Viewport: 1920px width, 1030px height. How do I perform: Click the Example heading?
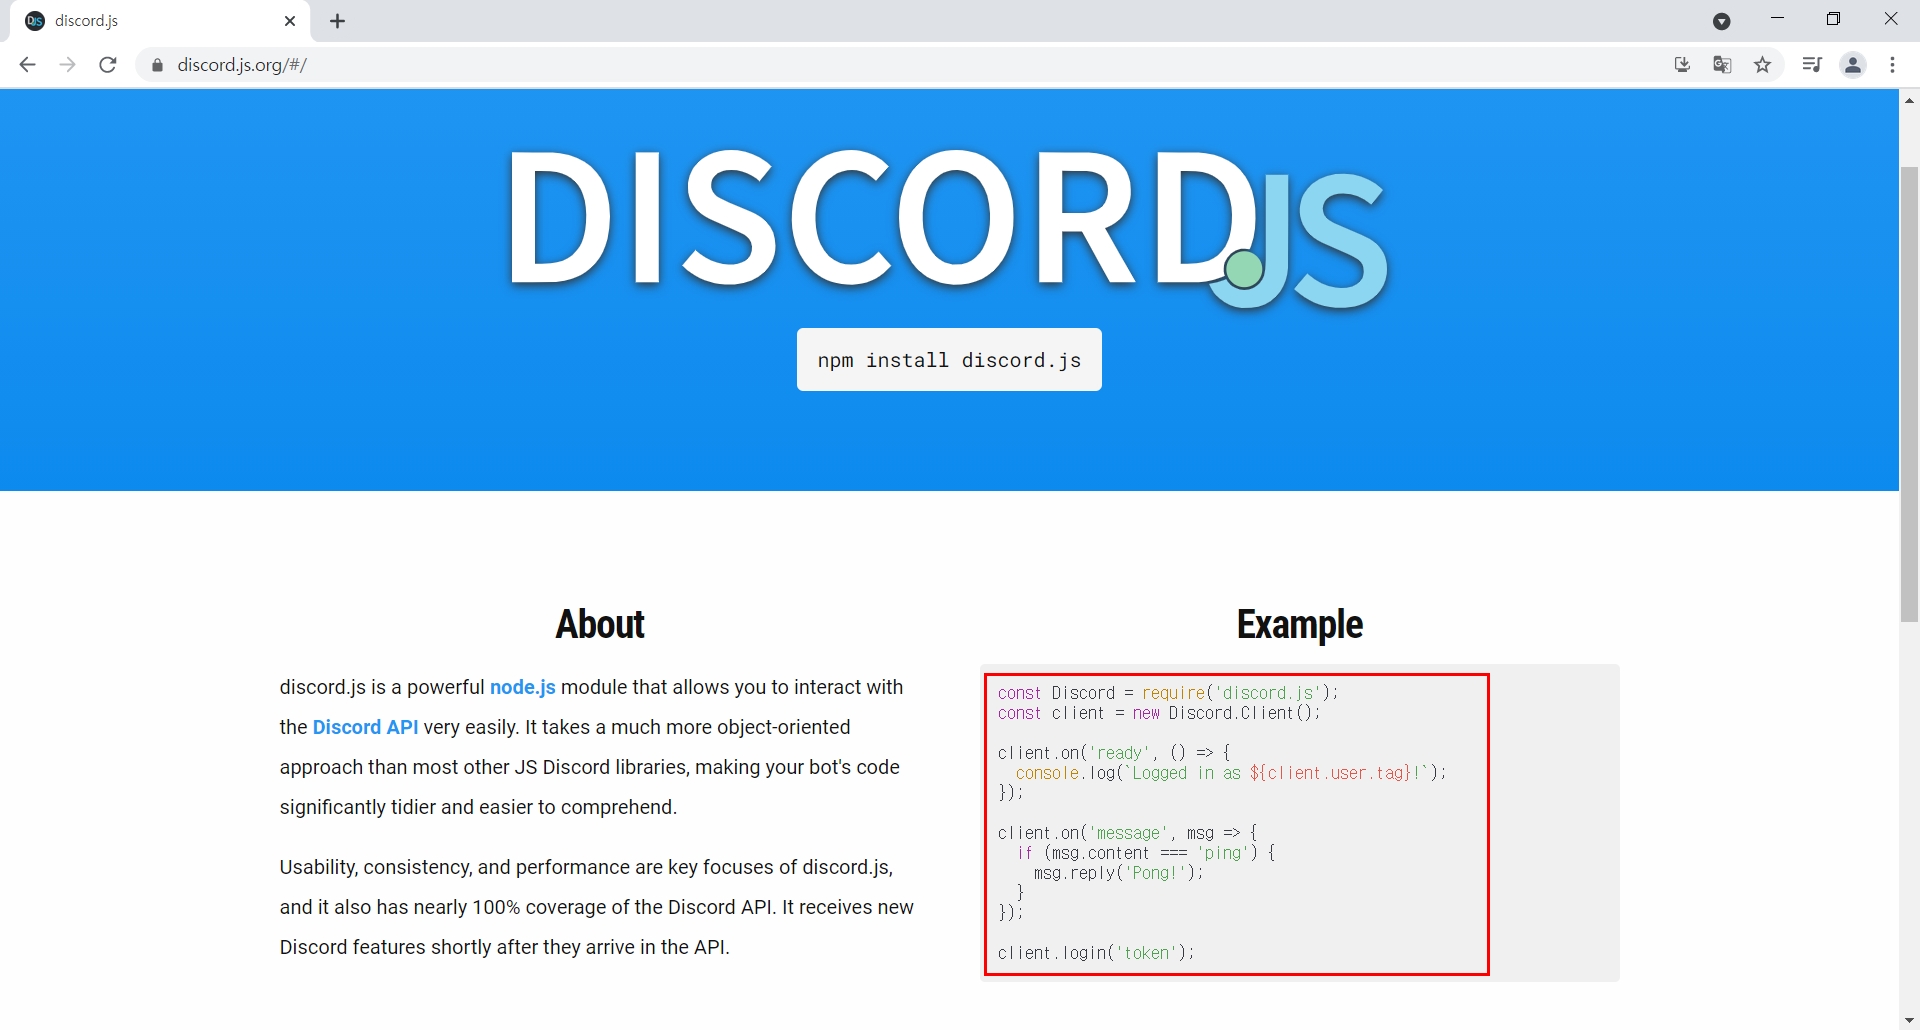pyautogui.click(x=1300, y=624)
